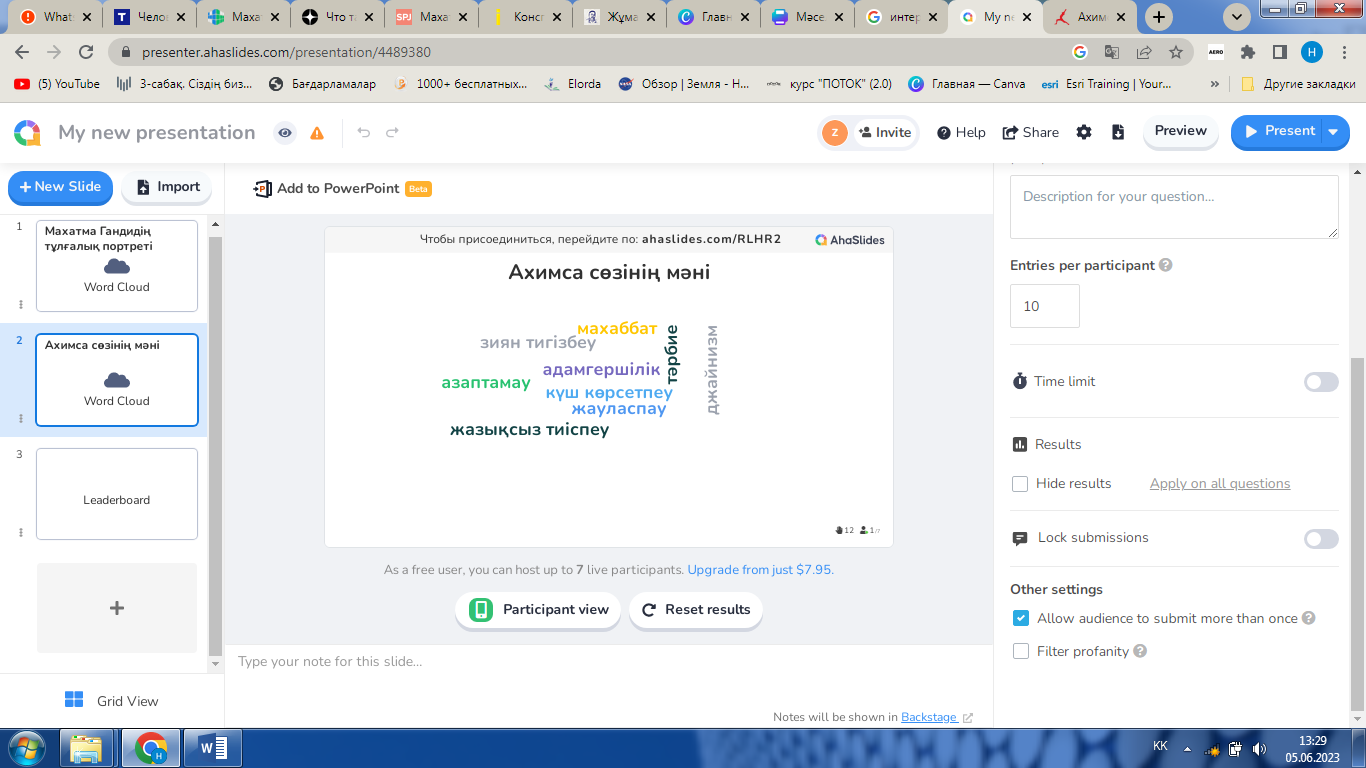Click the slide panel vertical scrollbar
This screenshot has width=1366, height=768.
coord(215,446)
